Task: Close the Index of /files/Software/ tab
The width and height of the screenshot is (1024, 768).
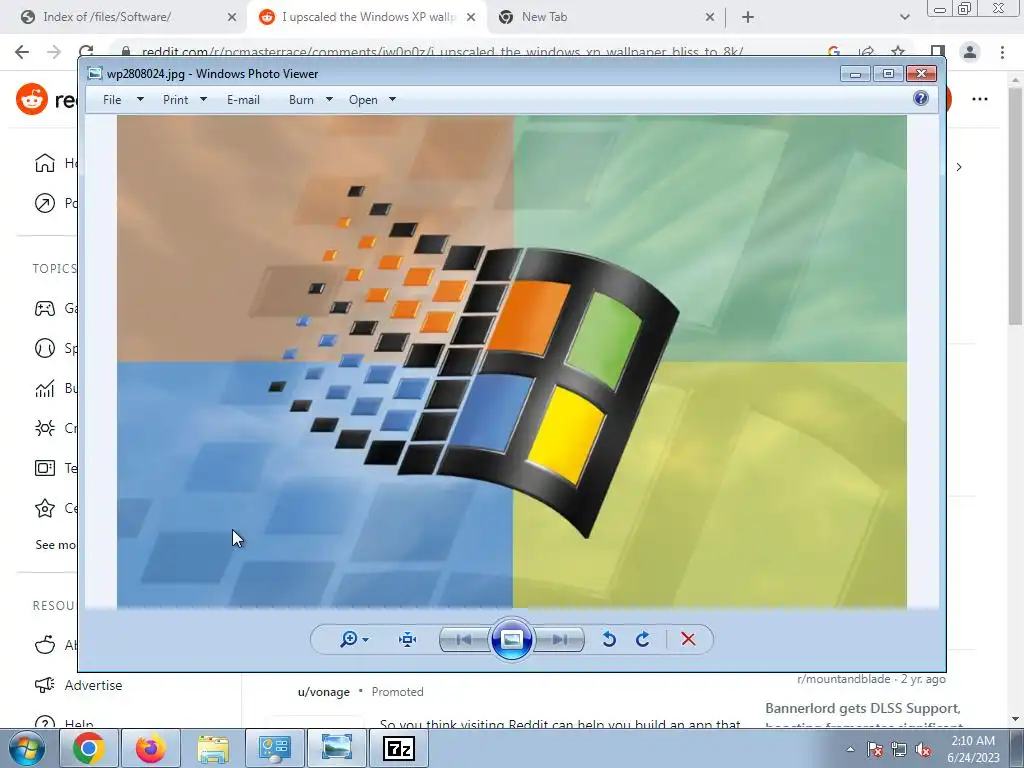Action: click(x=232, y=18)
